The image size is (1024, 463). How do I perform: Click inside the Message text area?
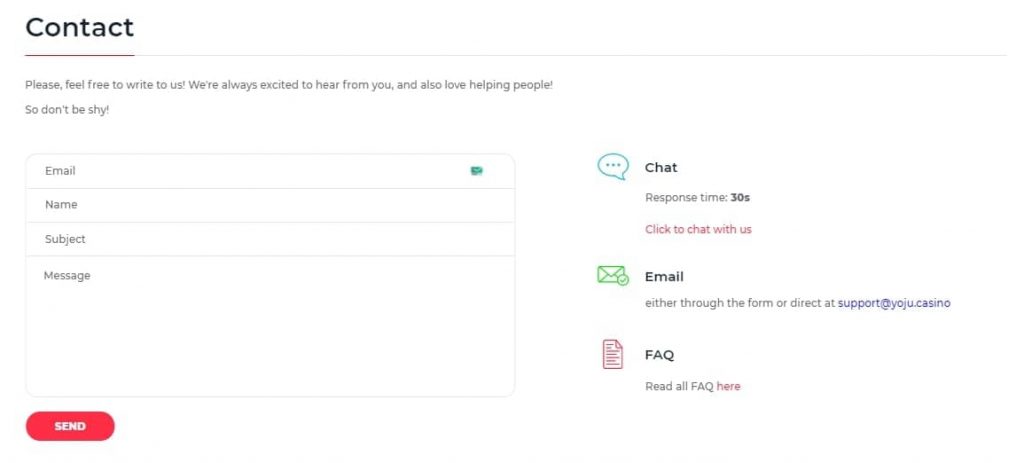(x=270, y=326)
